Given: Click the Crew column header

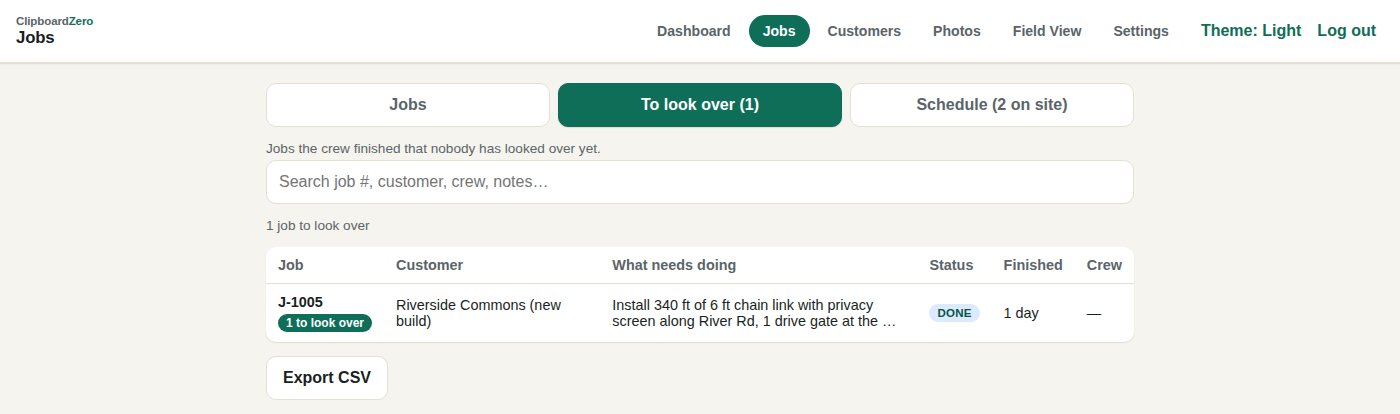Looking at the screenshot, I should (1104, 265).
